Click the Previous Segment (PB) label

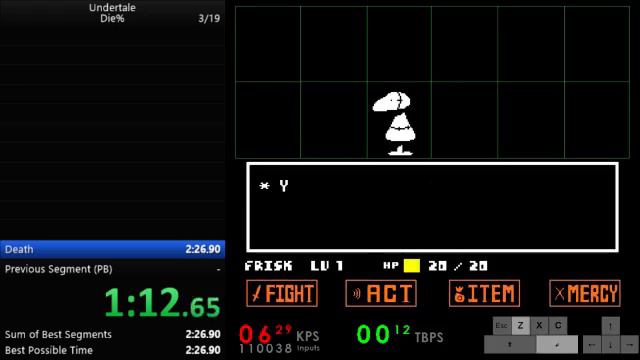58,269
